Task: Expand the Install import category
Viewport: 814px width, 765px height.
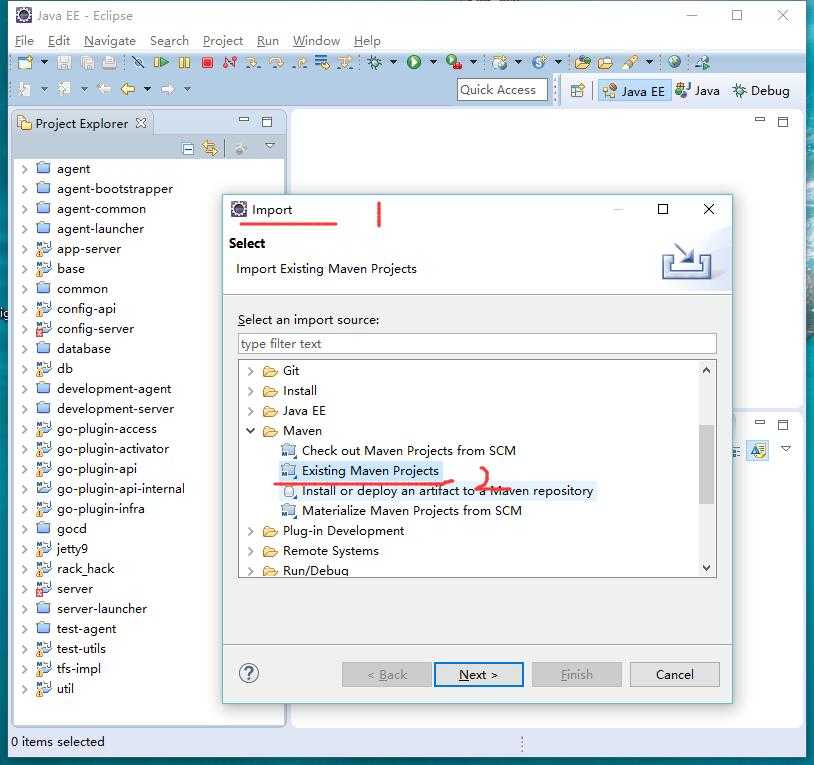Action: [x=251, y=391]
